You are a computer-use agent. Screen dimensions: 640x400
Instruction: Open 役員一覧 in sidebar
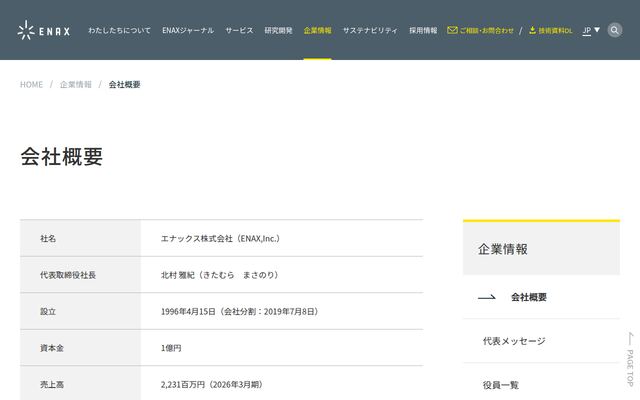(x=501, y=384)
